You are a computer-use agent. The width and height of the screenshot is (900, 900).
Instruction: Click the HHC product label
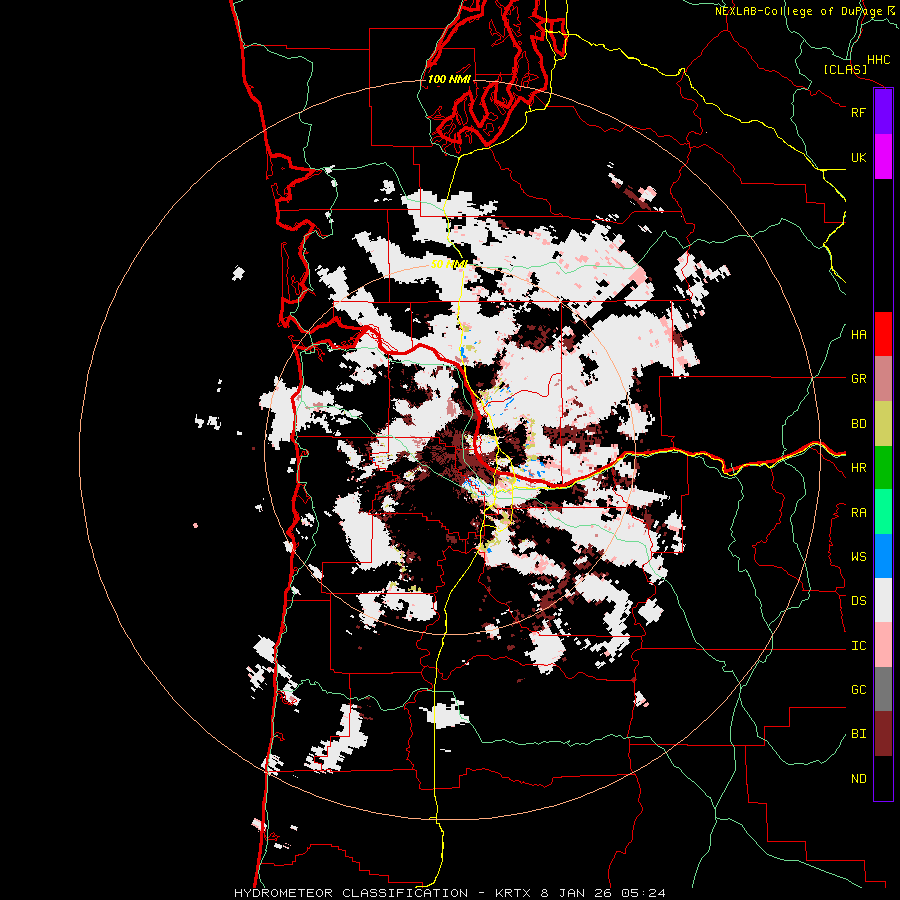click(879, 60)
